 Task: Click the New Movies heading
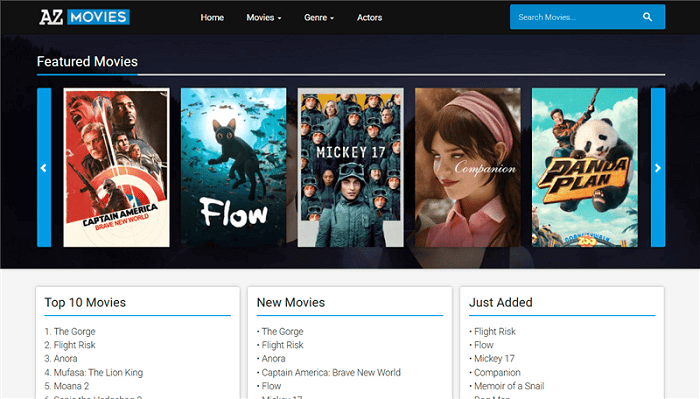(291, 303)
